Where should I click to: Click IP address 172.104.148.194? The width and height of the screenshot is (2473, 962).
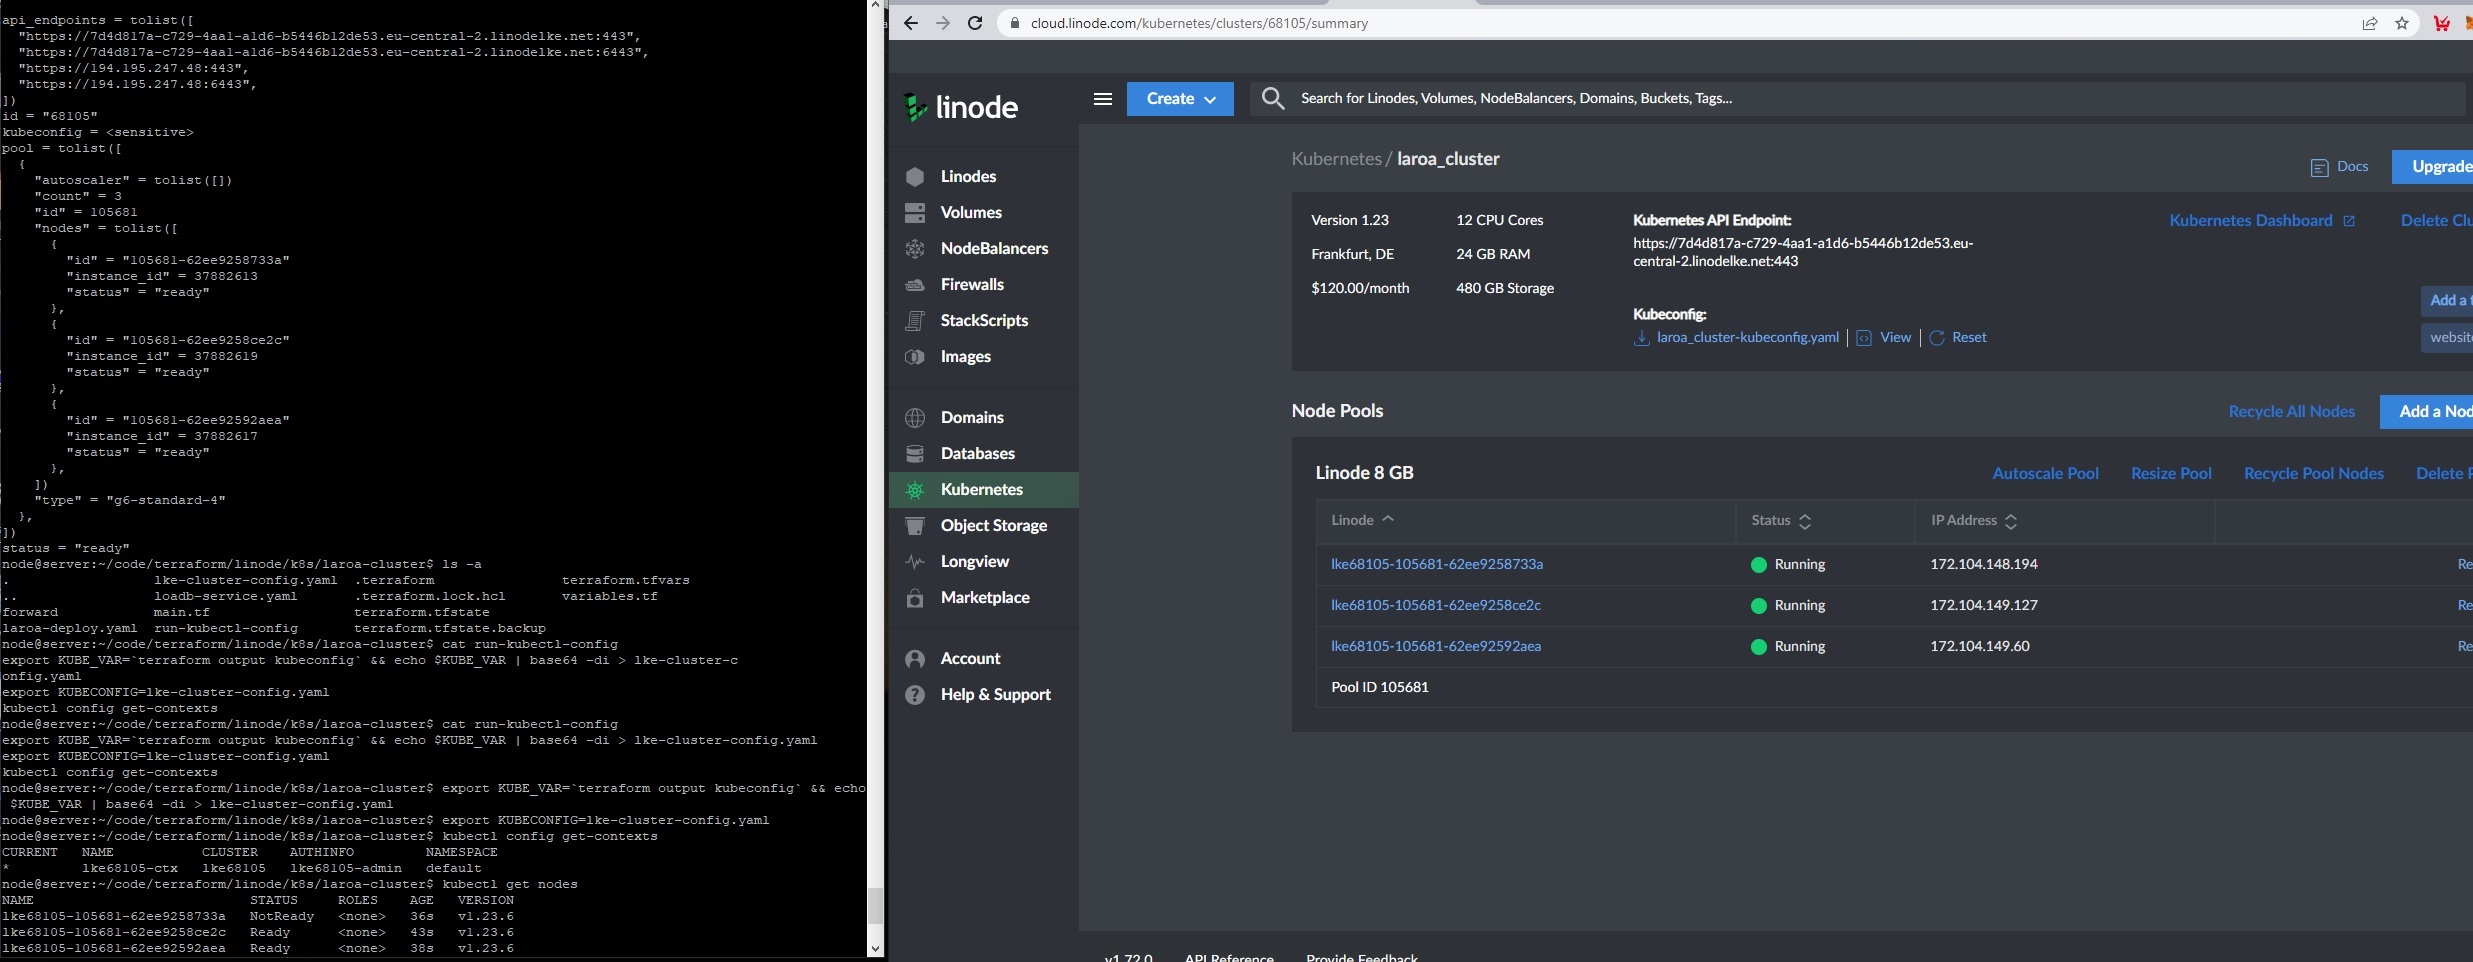1984,564
